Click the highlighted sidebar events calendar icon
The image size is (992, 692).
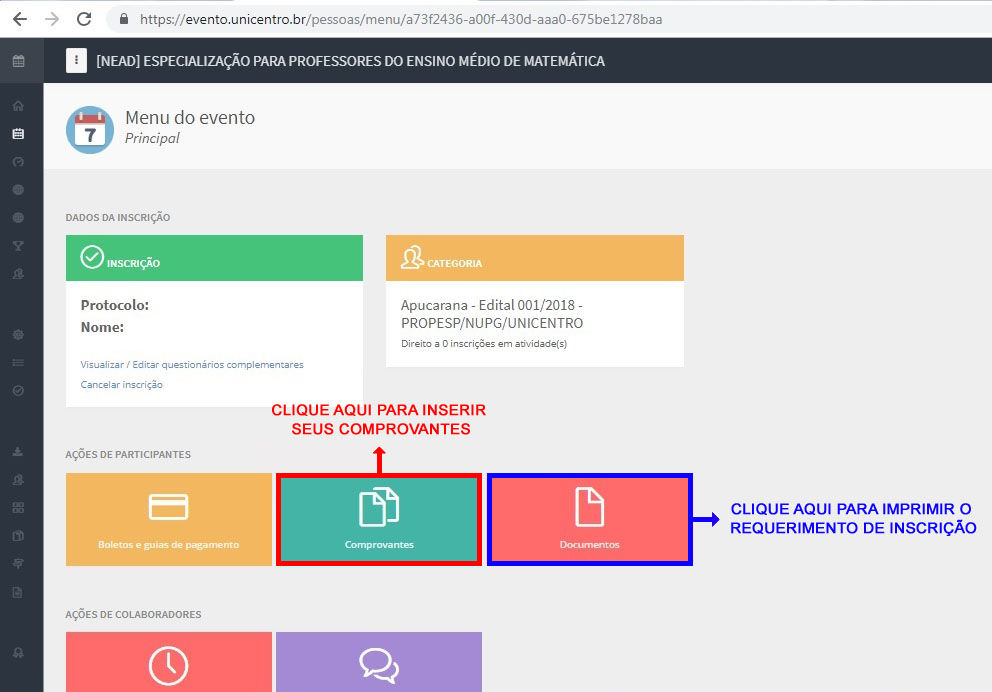click(x=18, y=133)
